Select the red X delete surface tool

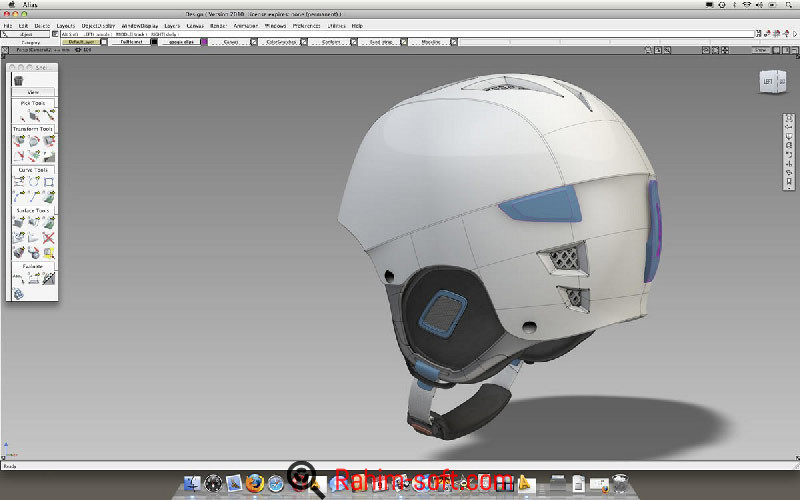click(48, 238)
